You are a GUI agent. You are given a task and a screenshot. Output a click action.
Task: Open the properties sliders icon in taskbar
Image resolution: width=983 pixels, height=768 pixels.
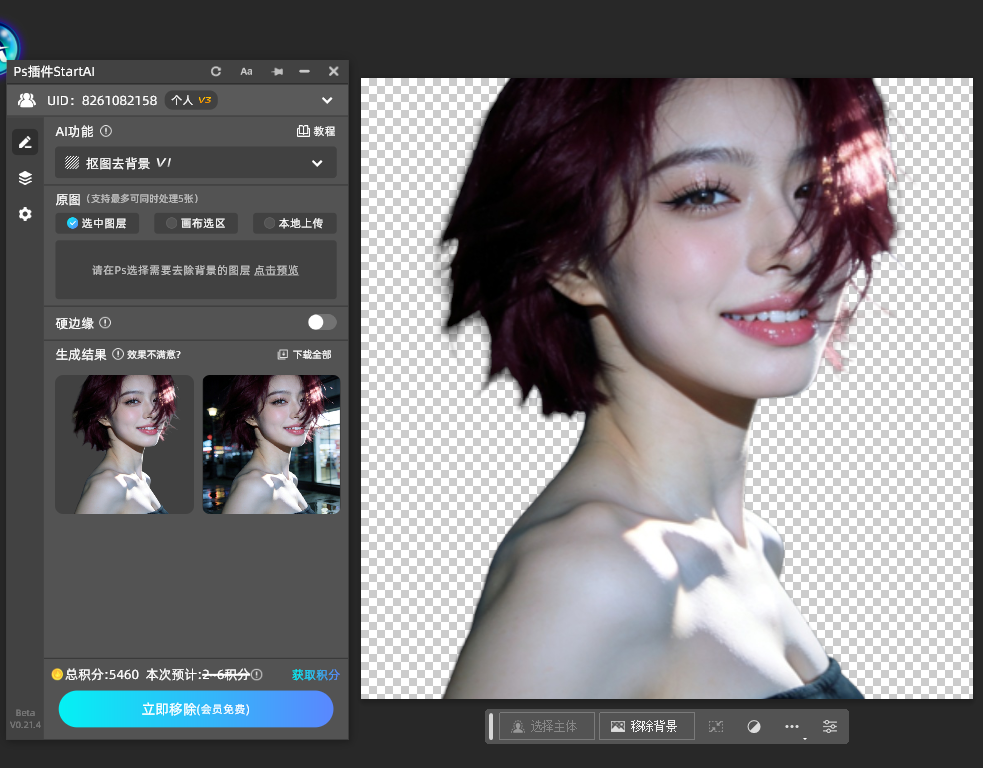click(x=829, y=726)
